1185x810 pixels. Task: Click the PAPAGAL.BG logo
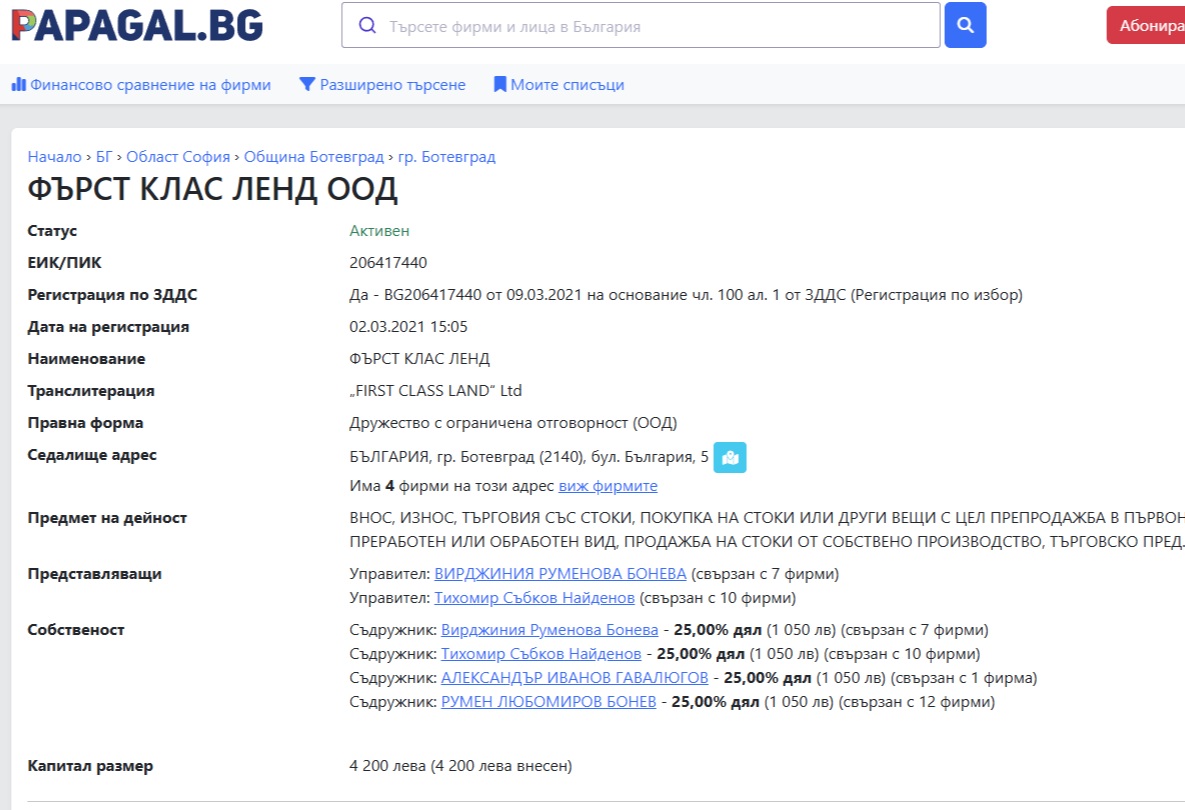(x=137, y=25)
